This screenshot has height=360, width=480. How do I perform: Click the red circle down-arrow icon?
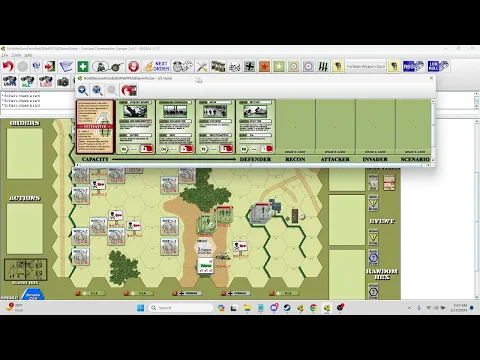point(133,66)
